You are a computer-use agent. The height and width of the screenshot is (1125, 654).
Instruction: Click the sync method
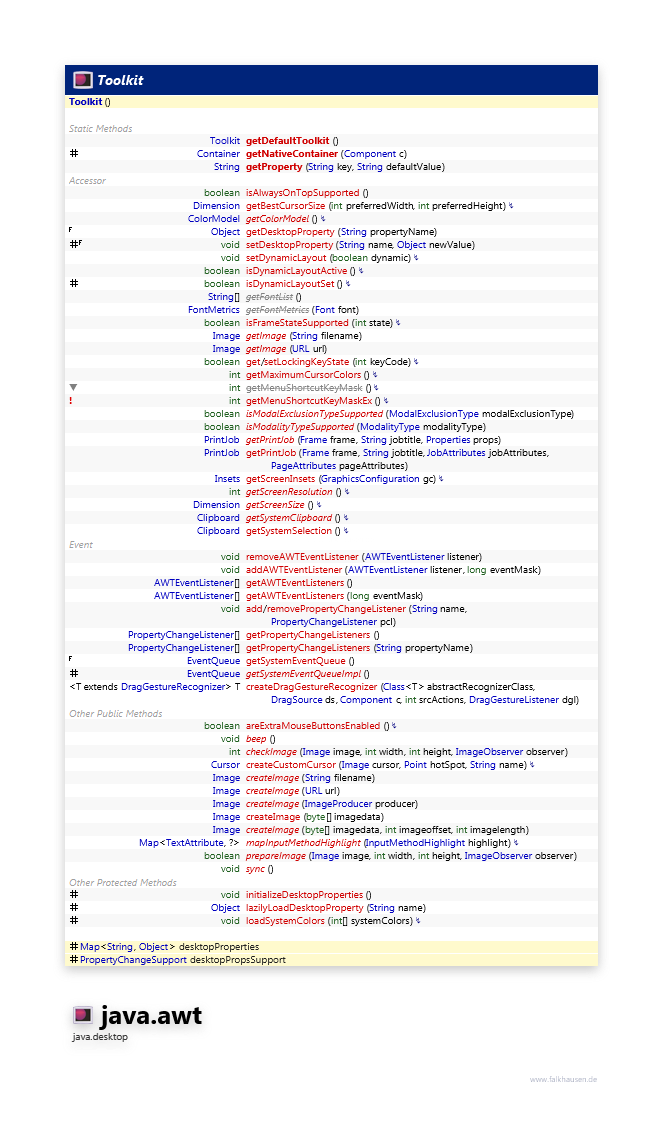(255, 869)
